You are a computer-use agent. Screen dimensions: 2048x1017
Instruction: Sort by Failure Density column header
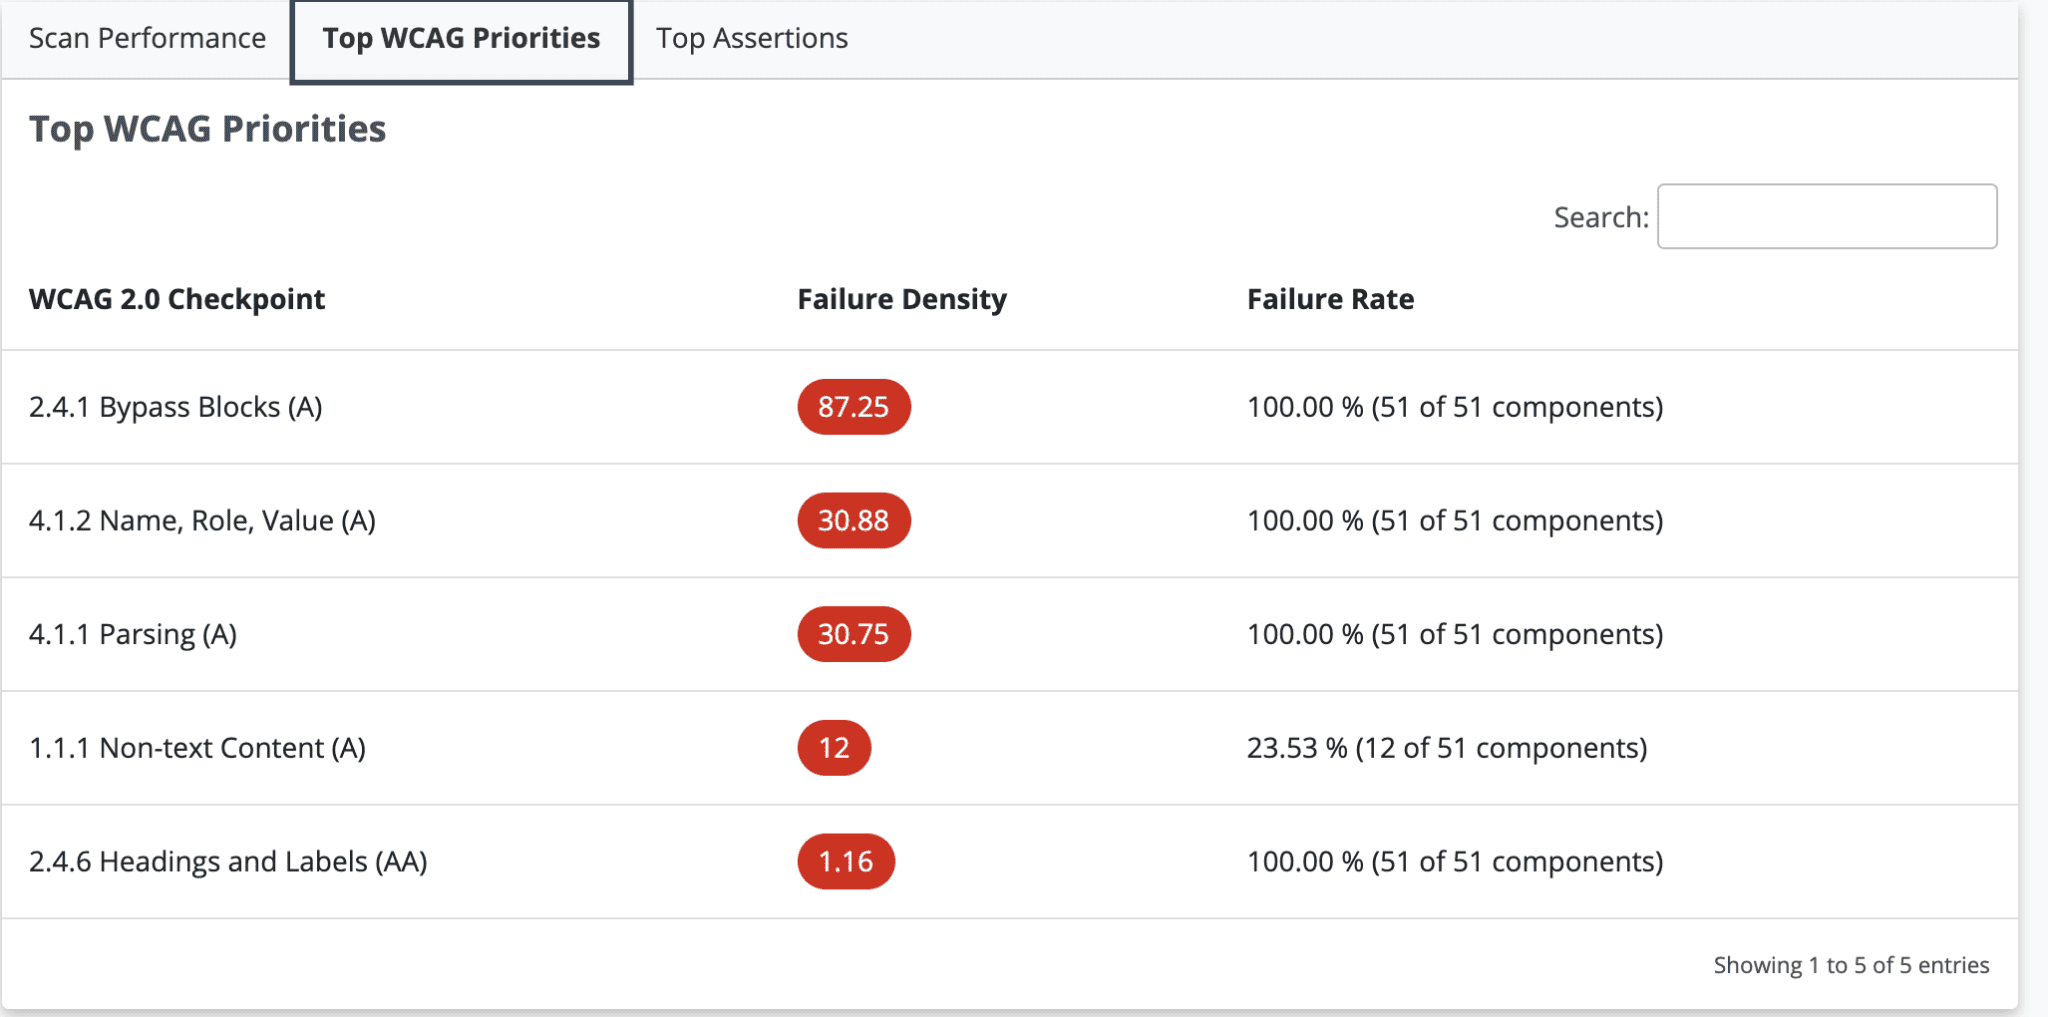tap(901, 299)
